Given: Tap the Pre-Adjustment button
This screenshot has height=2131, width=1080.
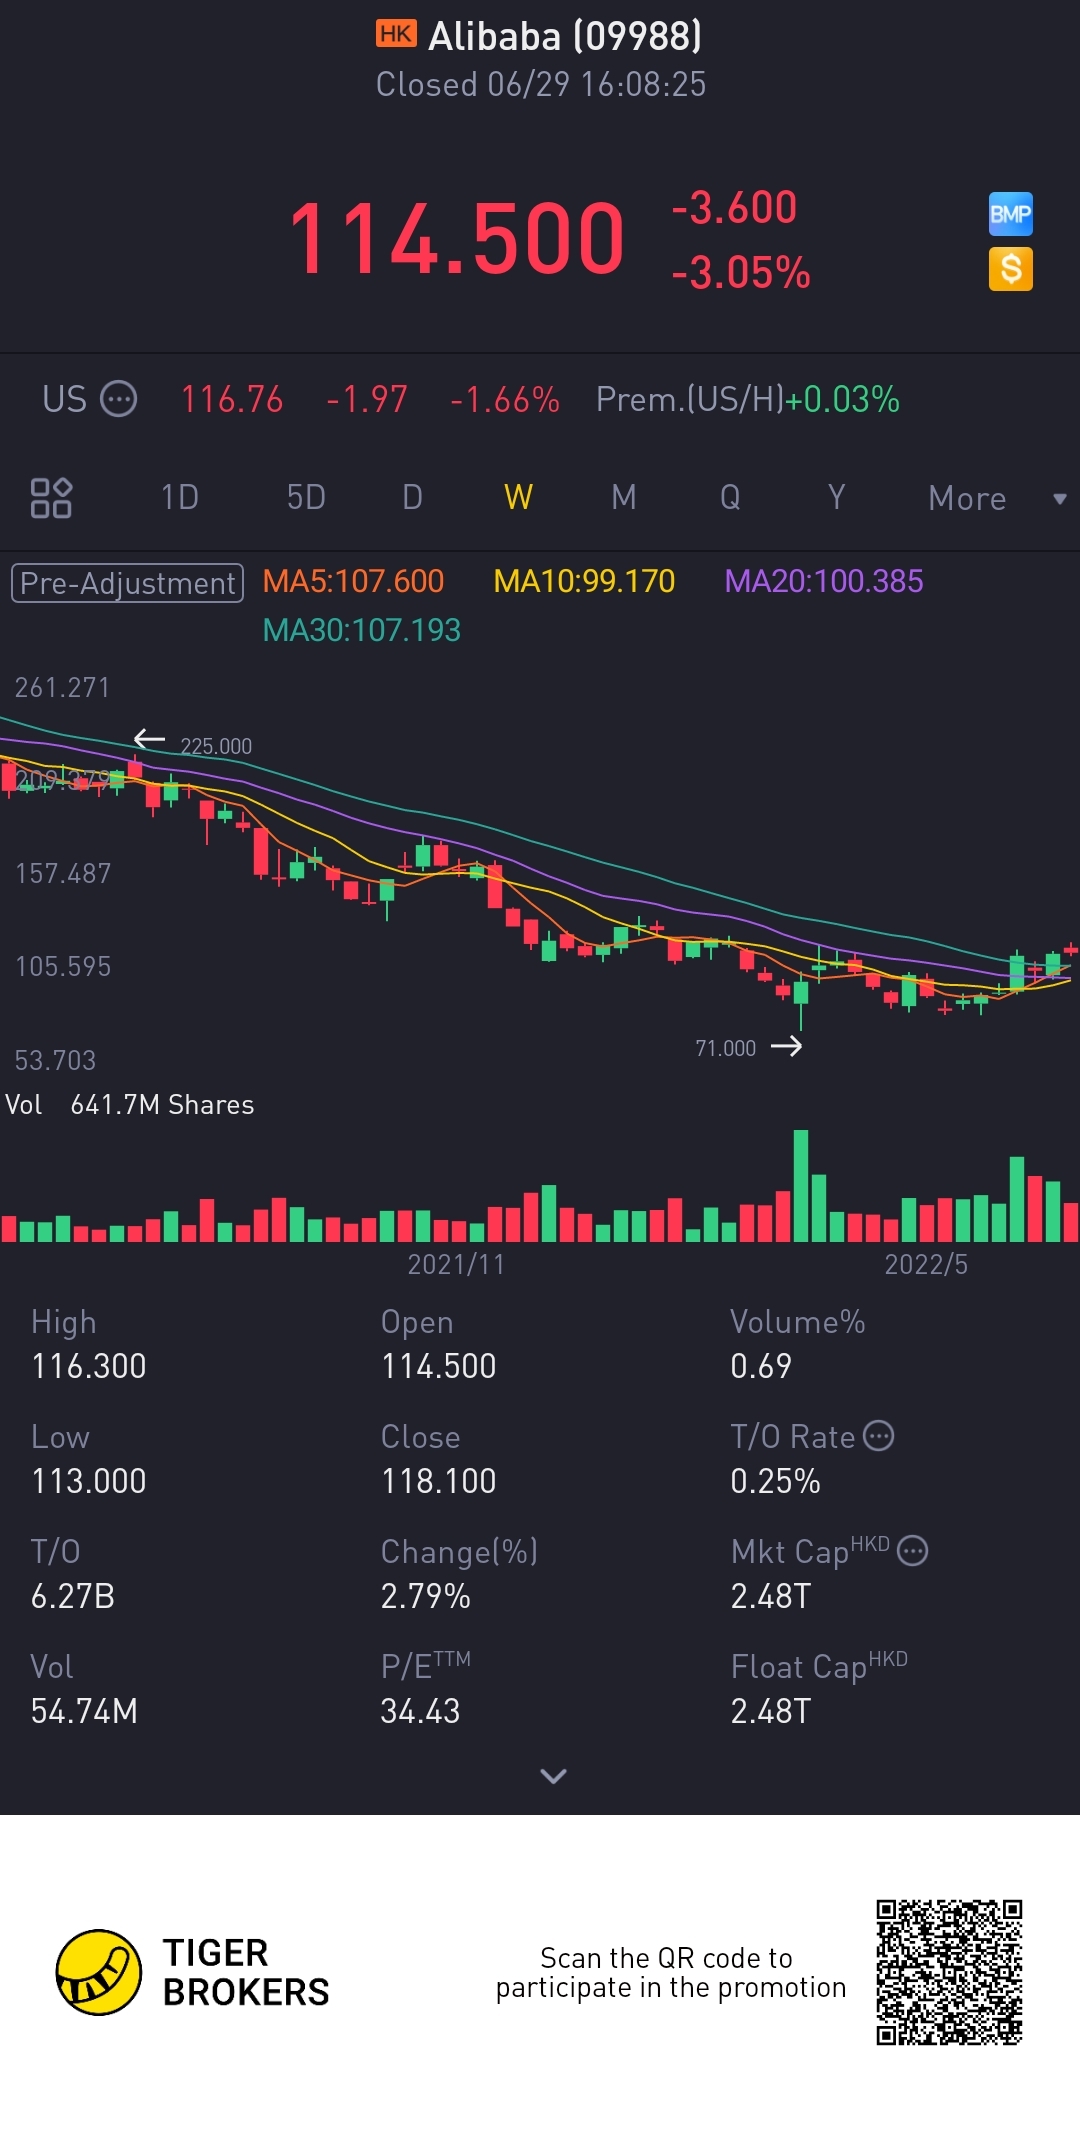Looking at the screenshot, I should (x=127, y=583).
